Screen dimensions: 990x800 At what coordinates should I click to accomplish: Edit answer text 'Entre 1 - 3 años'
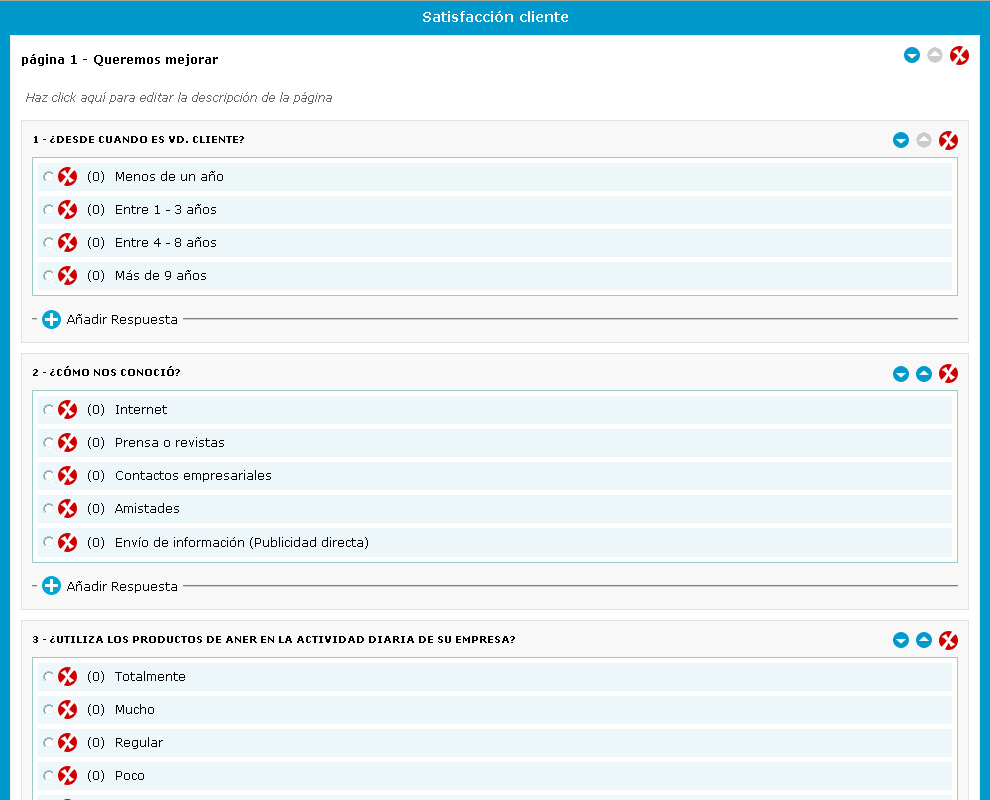point(165,210)
